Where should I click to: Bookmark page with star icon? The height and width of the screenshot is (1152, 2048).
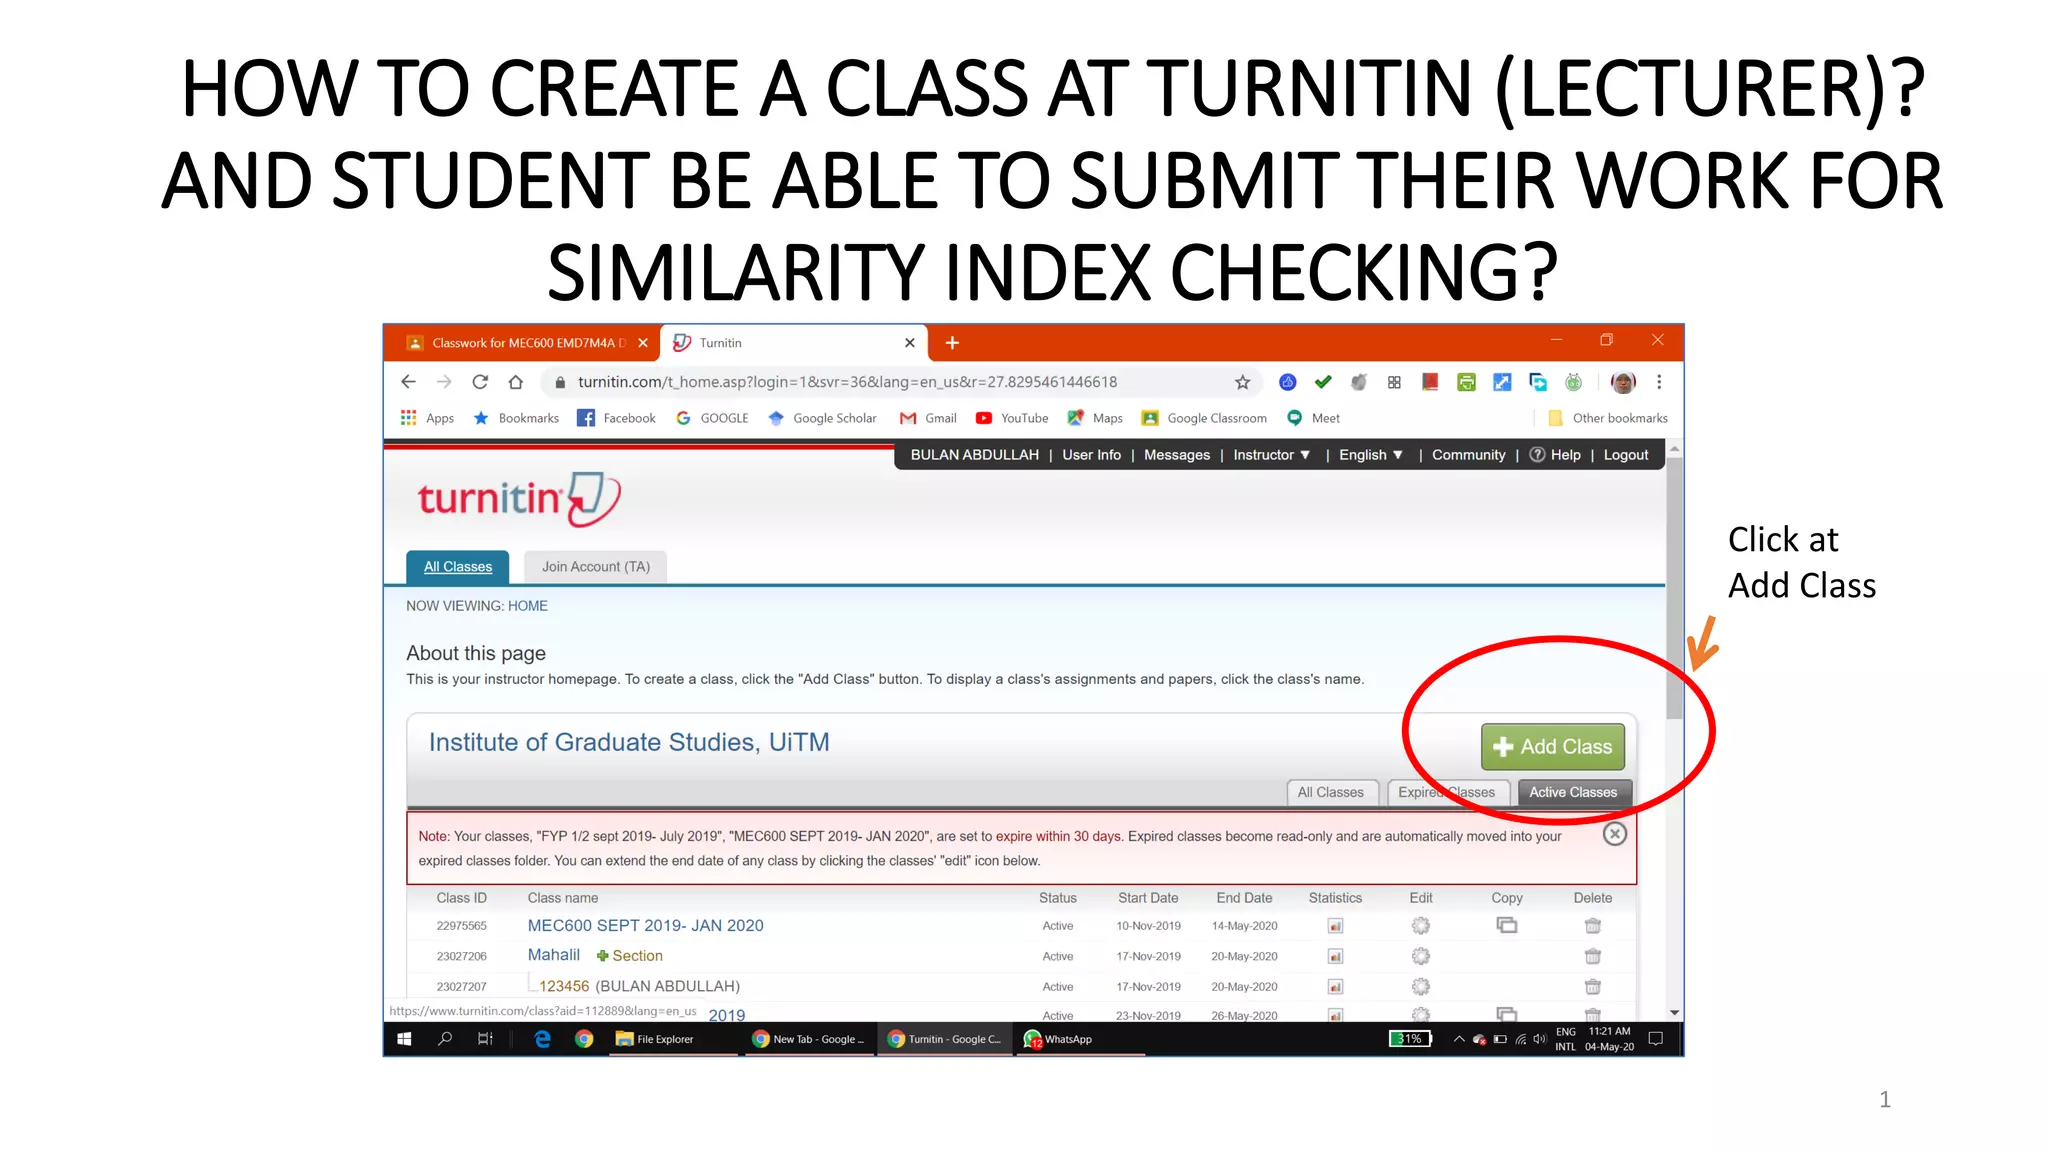tap(1242, 382)
